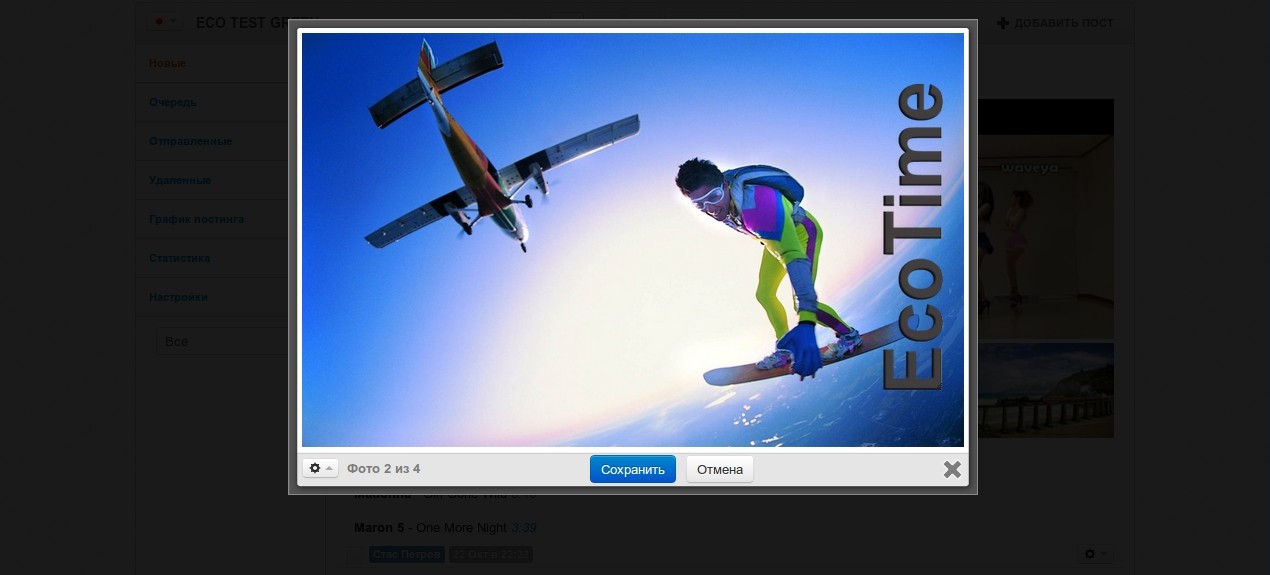Open График постинга in the sidebar
Screen dimensions: 1270x575
click(x=196, y=219)
